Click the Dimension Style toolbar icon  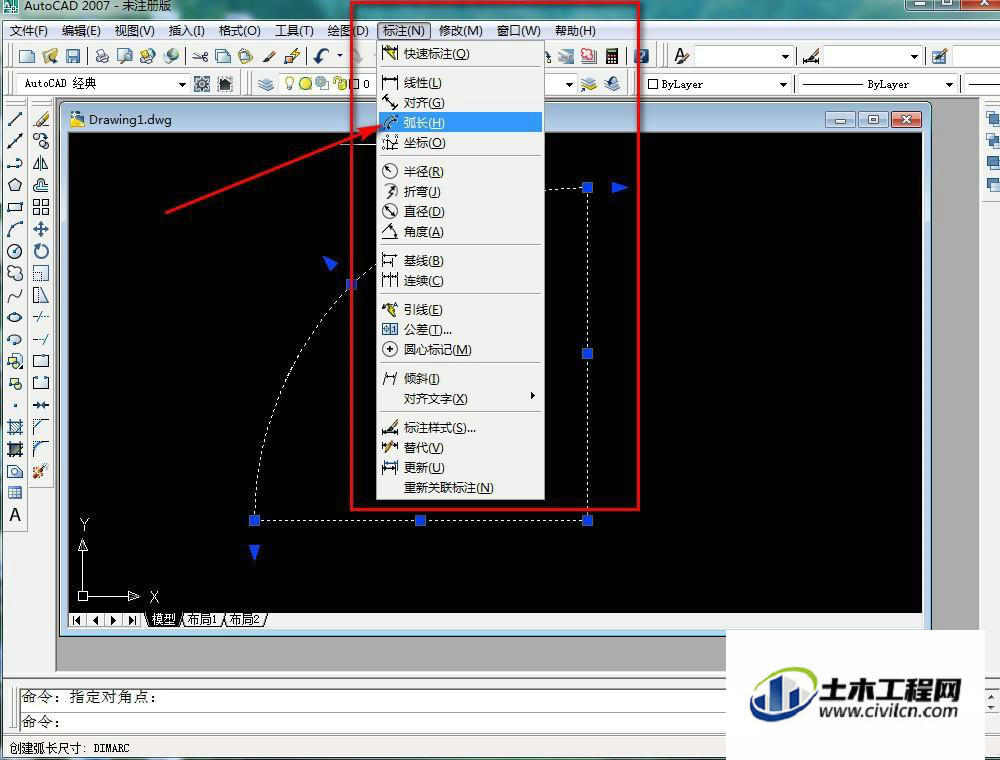pyautogui.click(x=811, y=56)
